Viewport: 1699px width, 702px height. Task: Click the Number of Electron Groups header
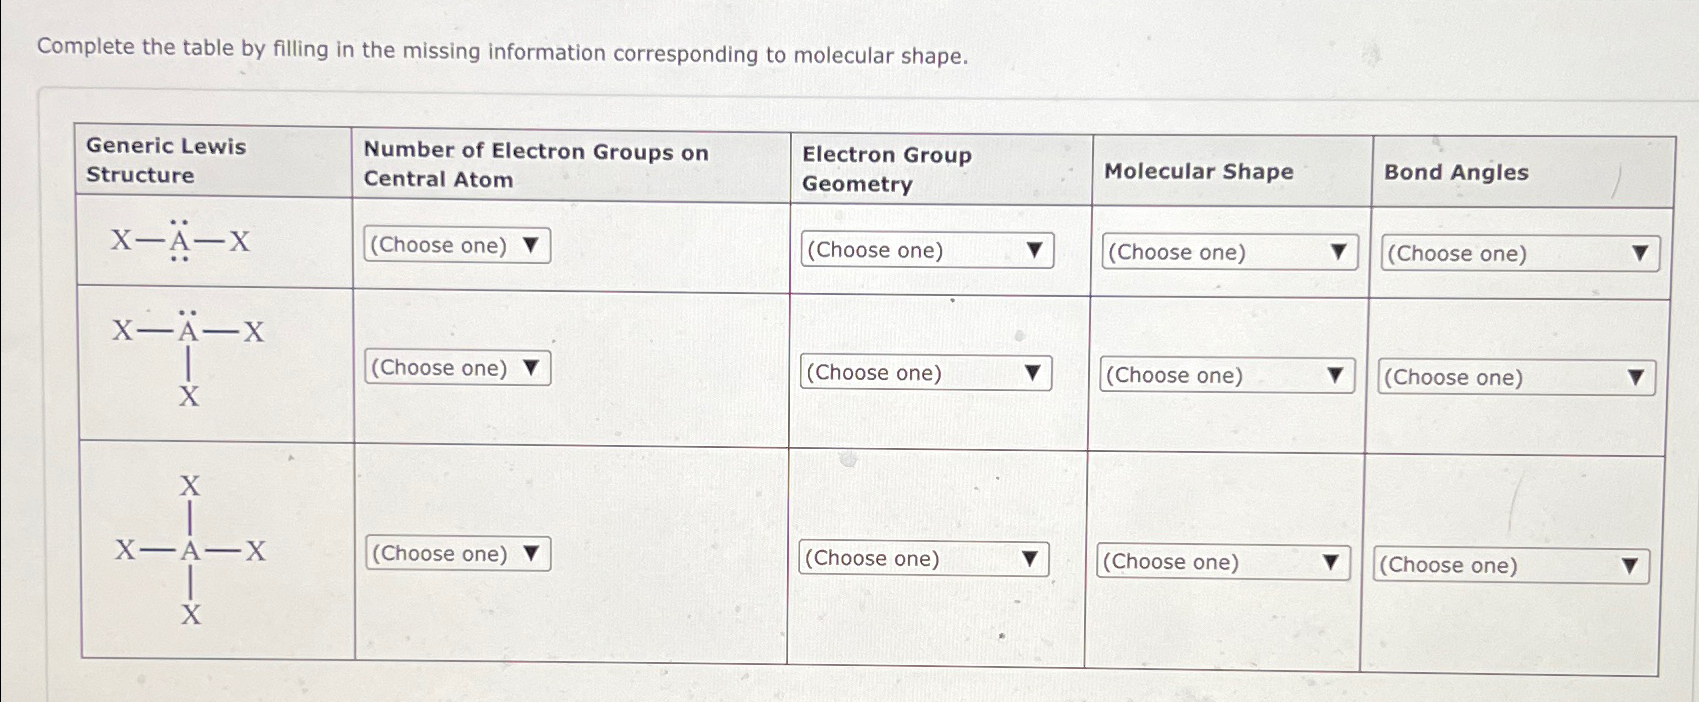coord(536,165)
